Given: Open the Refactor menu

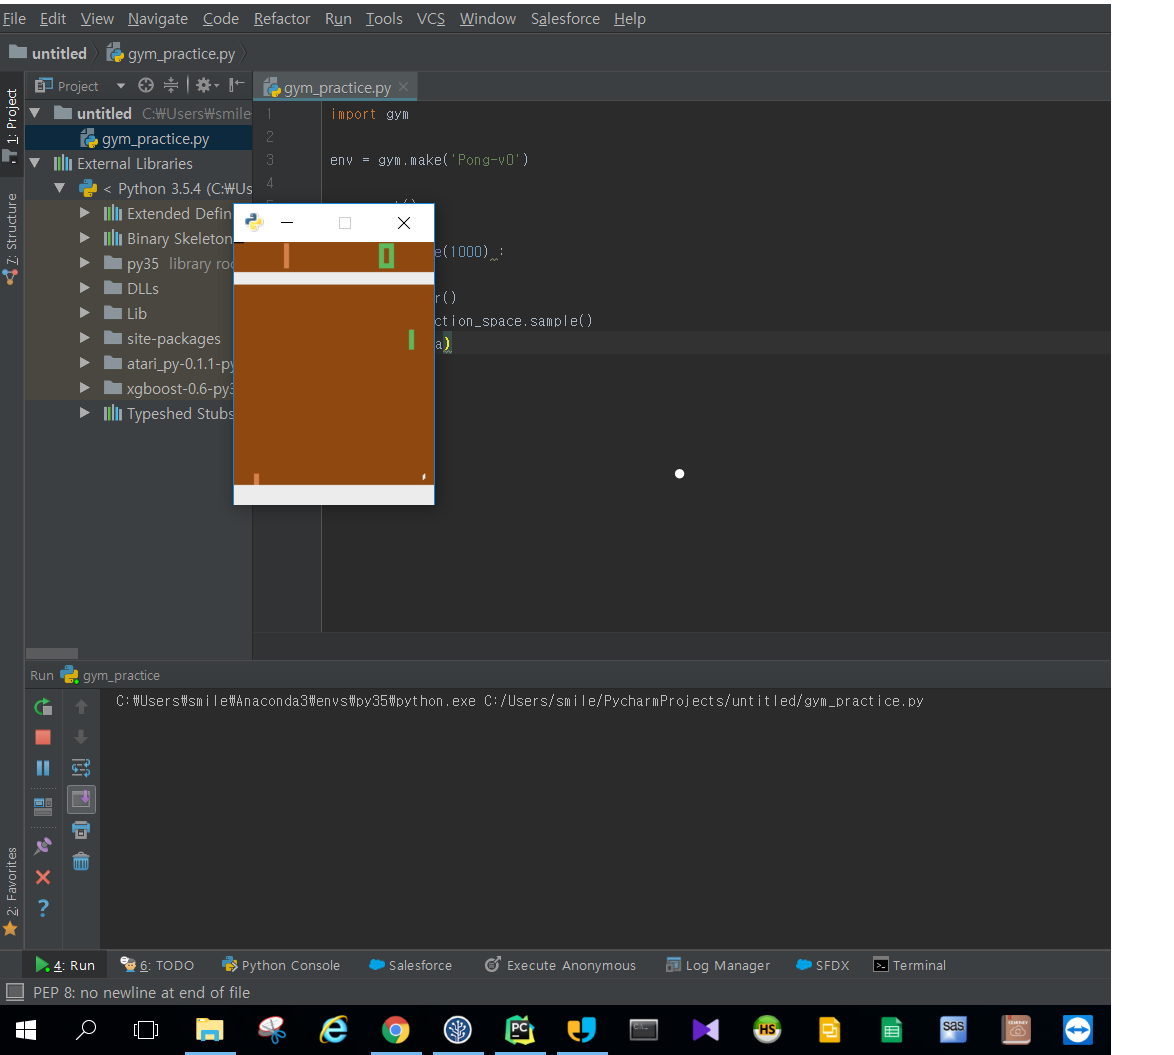Looking at the screenshot, I should click(x=281, y=18).
